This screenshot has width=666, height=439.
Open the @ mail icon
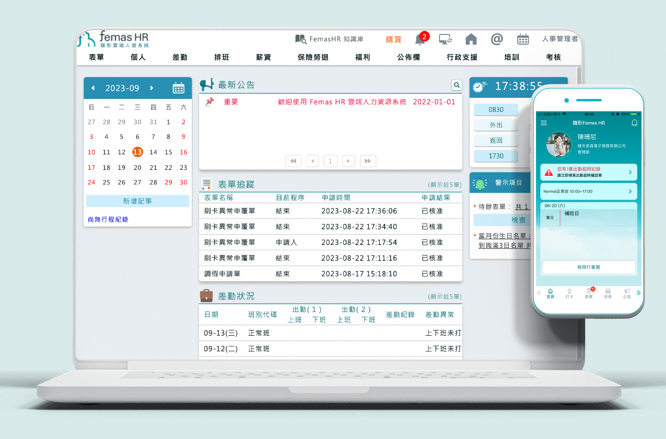coord(497,39)
